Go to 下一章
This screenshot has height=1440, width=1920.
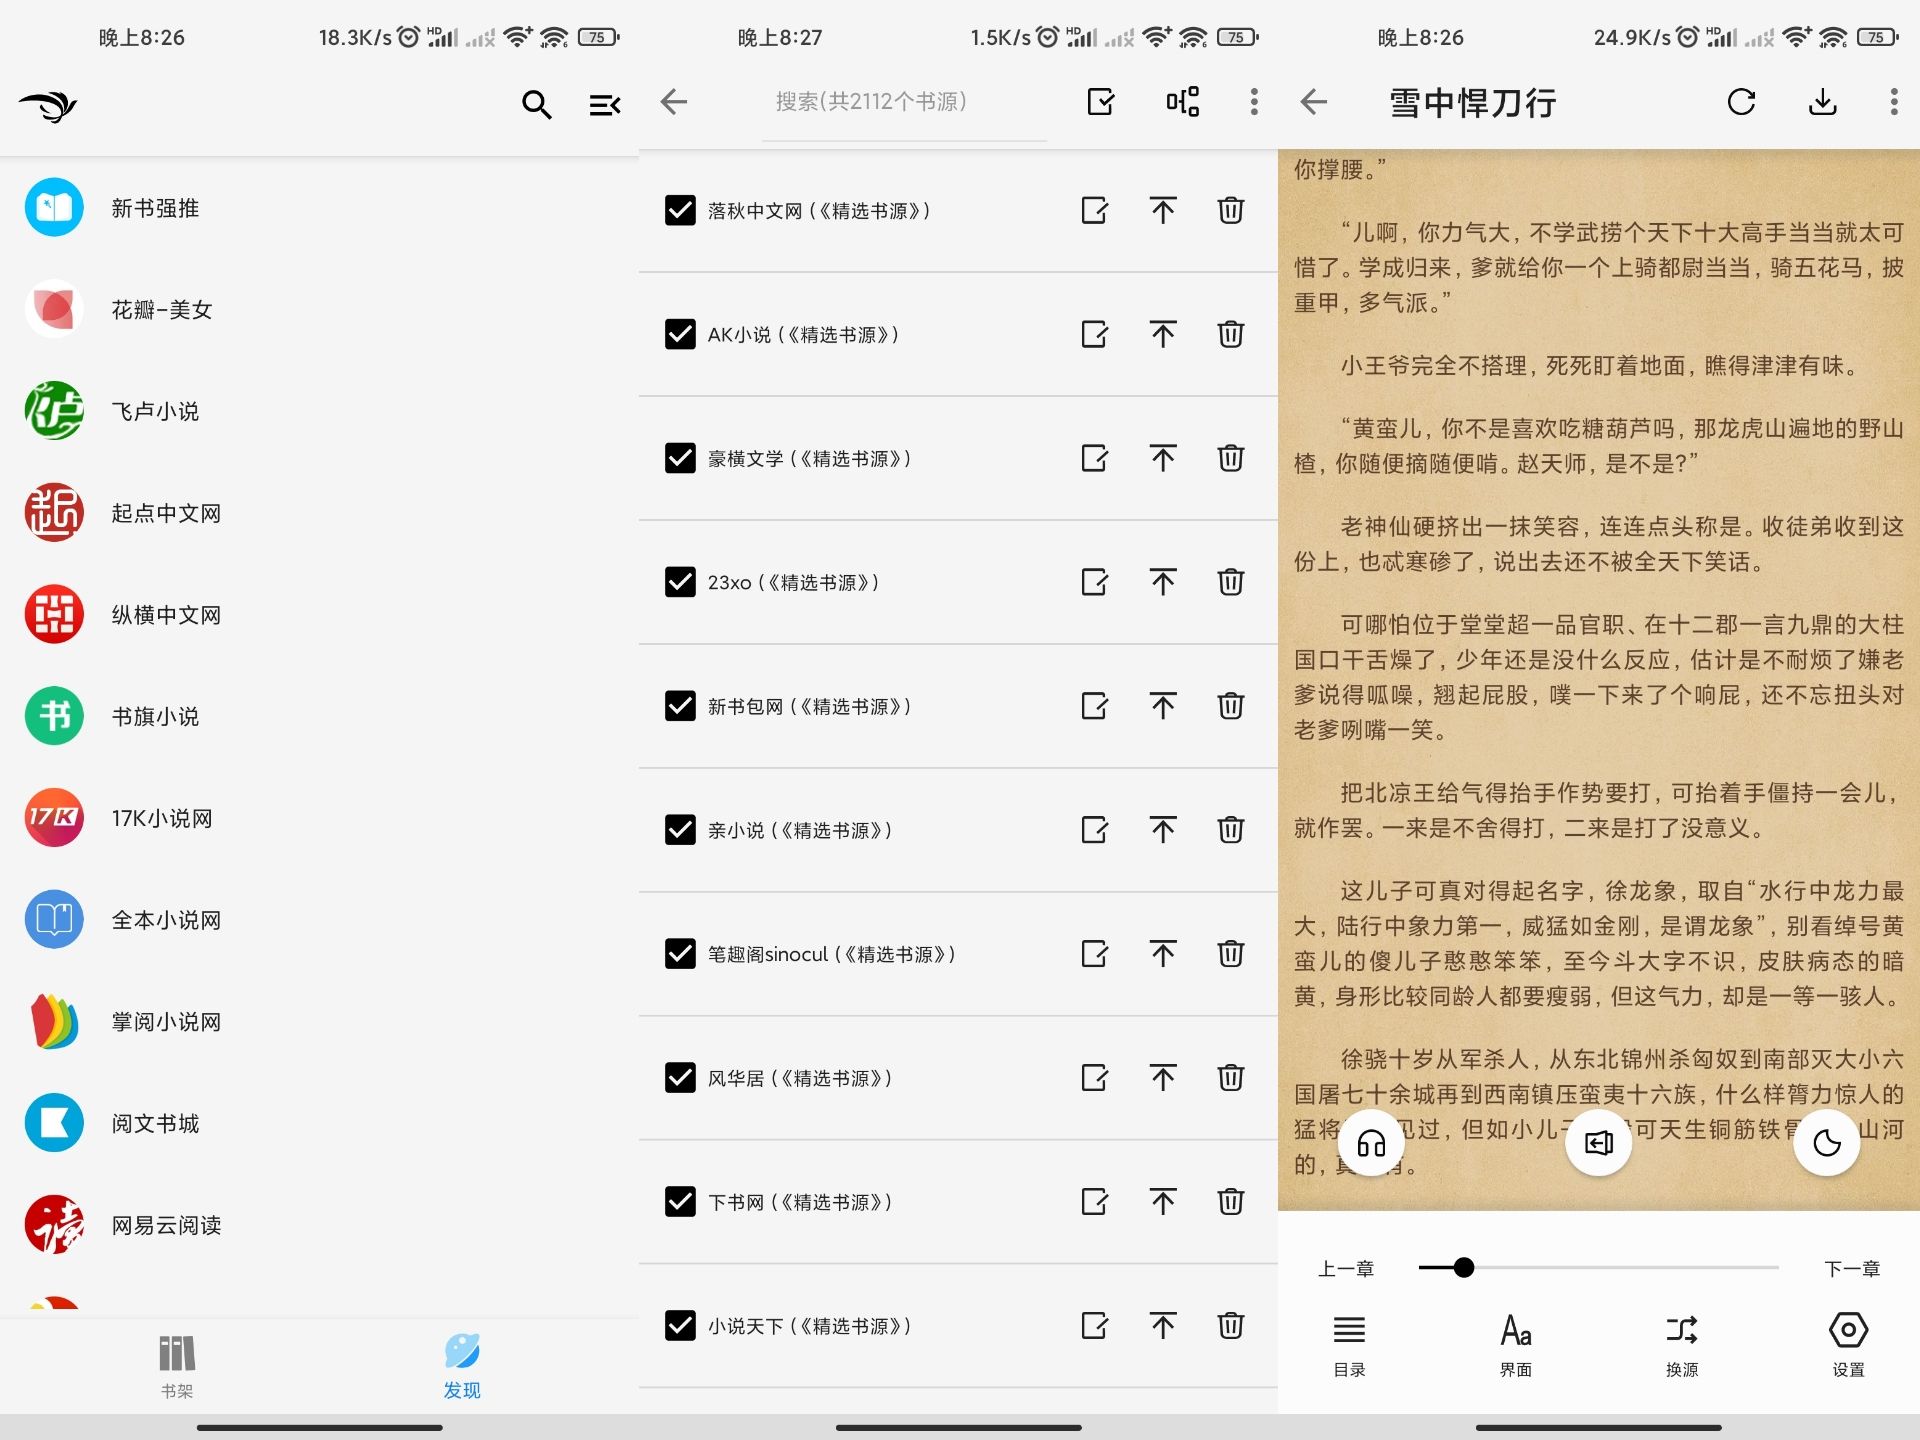pyautogui.click(x=1852, y=1269)
